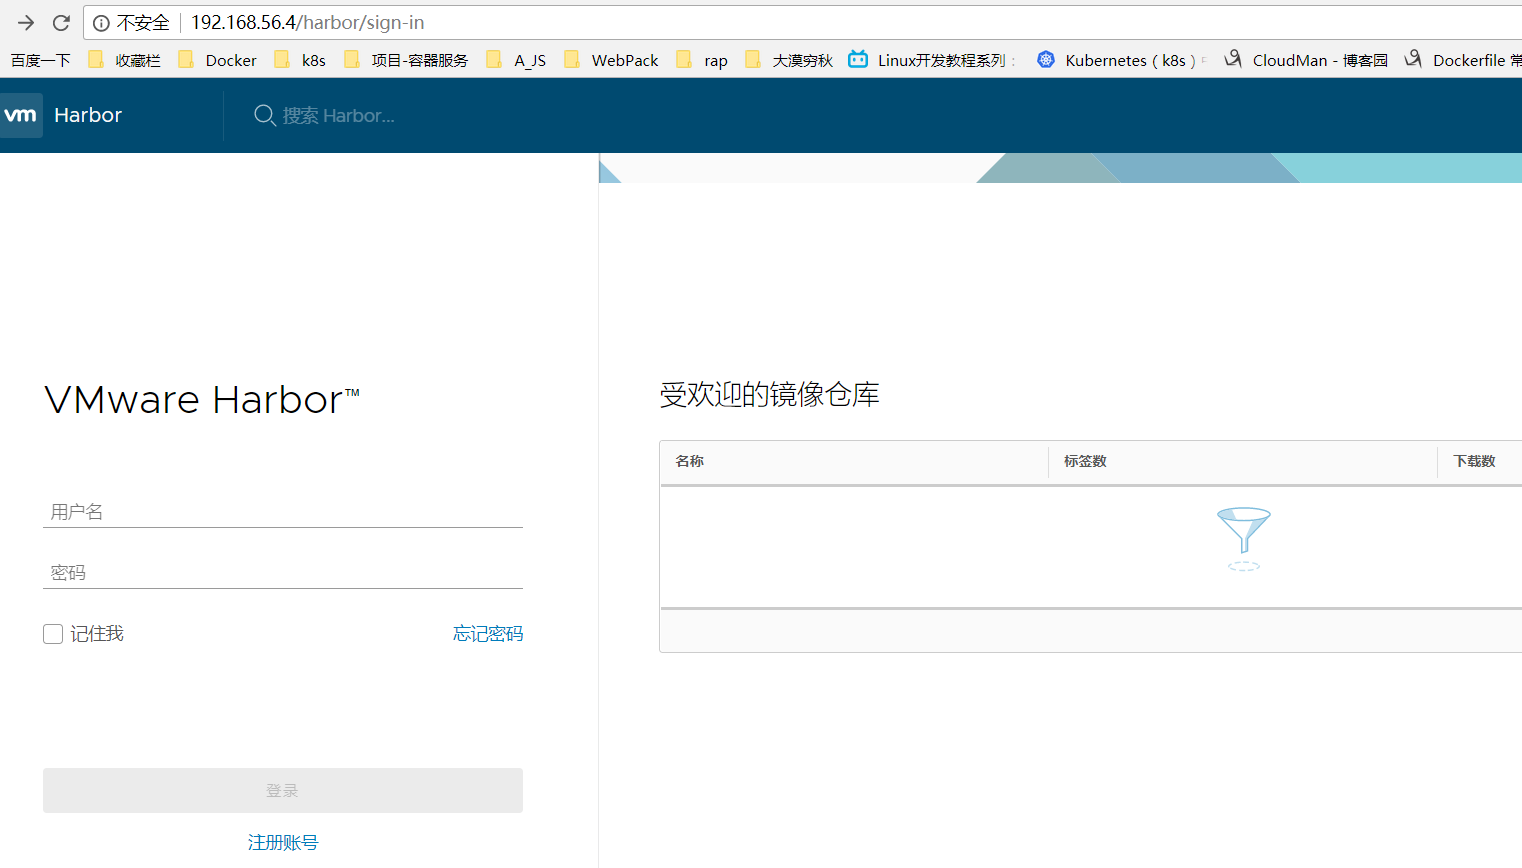1522x868 pixels.
Task: Click the browser forward arrow
Action: pyautogui.click(x=26, y=22)
